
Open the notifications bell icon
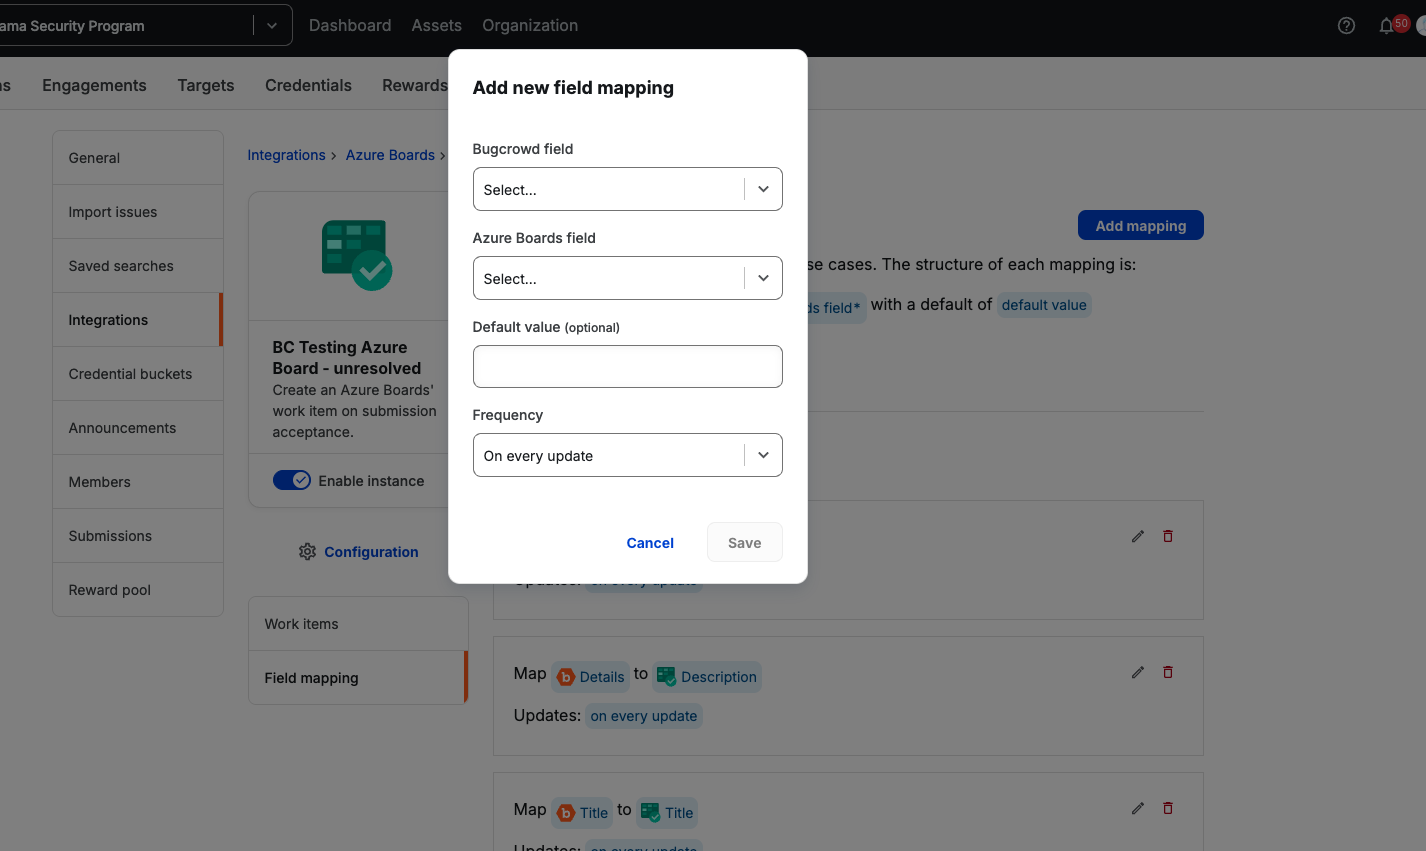(1387, 26)
